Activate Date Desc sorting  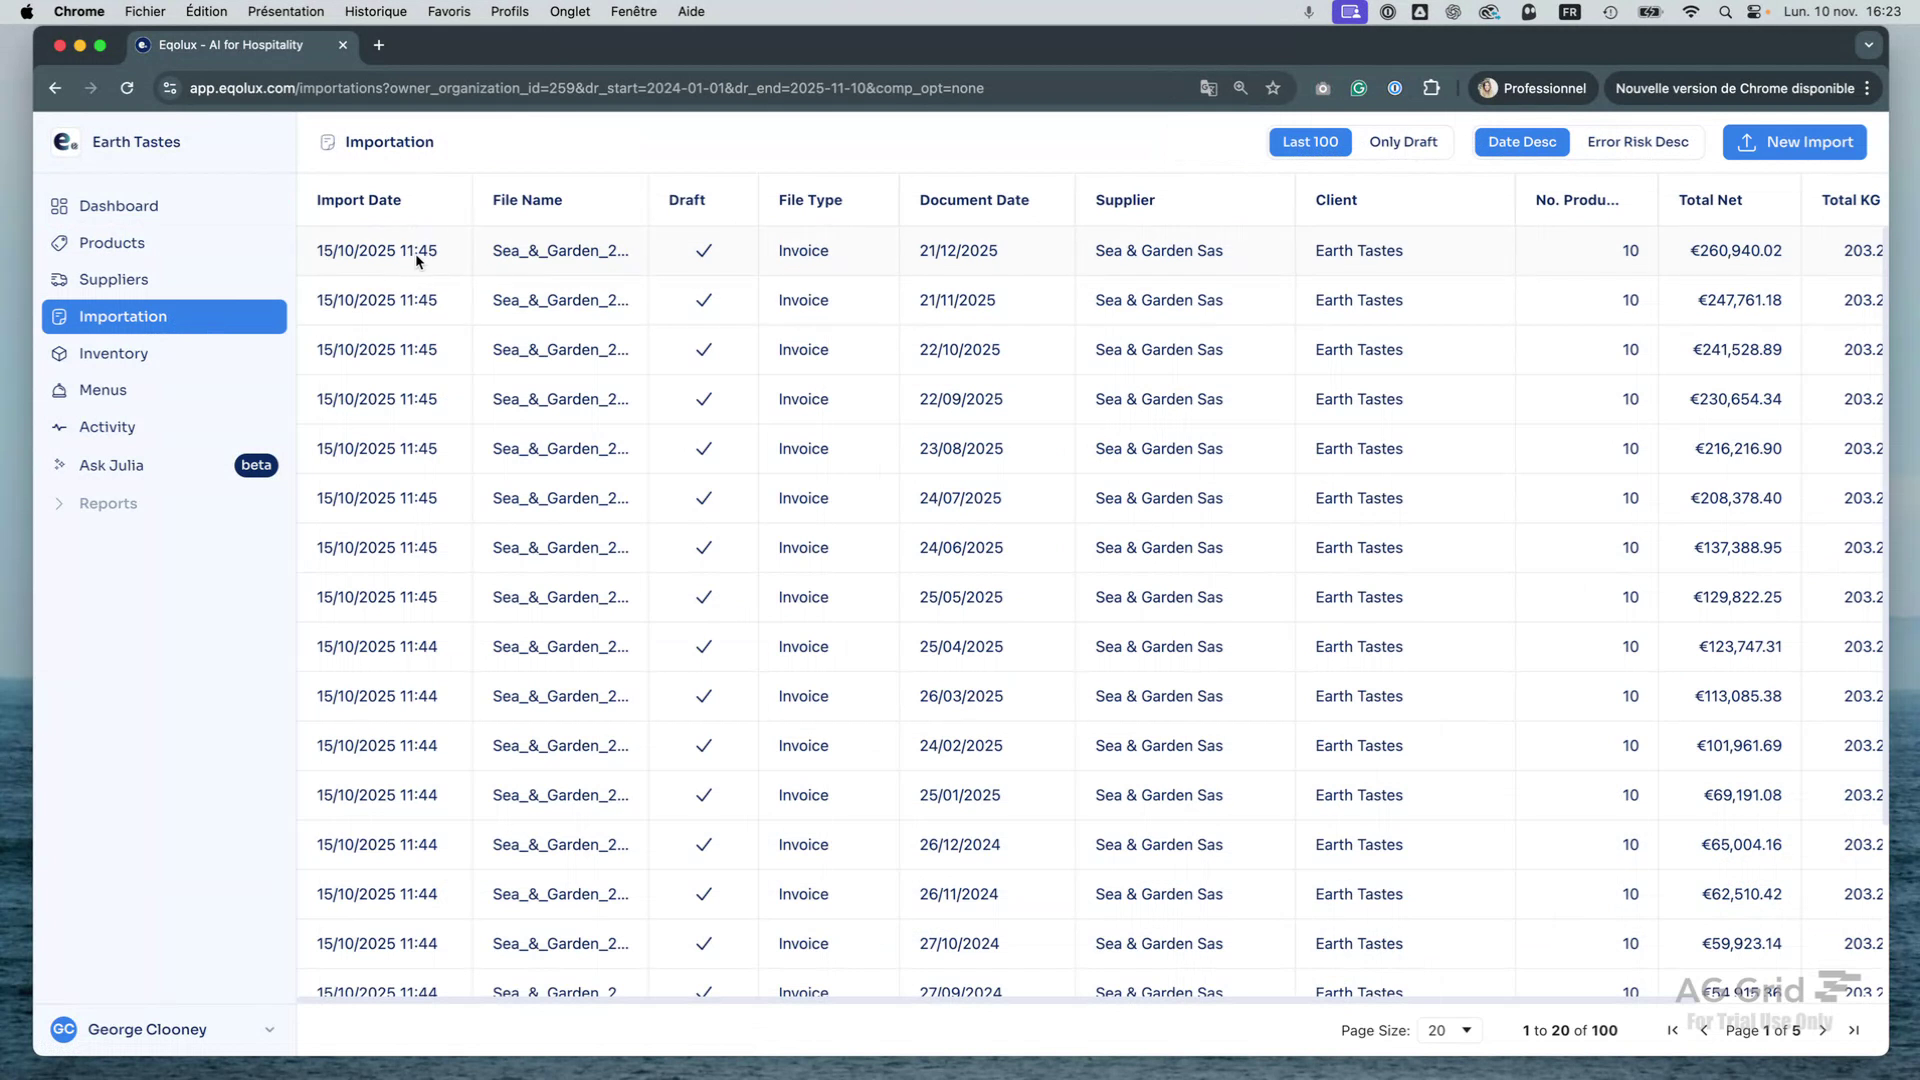click(1521, 142)
